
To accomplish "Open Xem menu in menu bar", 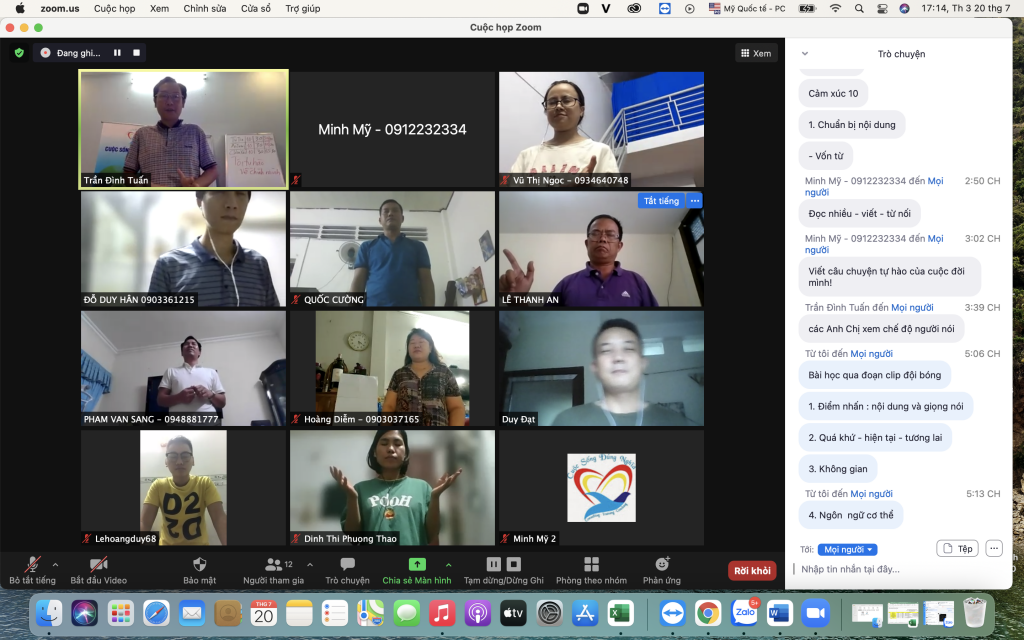I will point(159,8).
